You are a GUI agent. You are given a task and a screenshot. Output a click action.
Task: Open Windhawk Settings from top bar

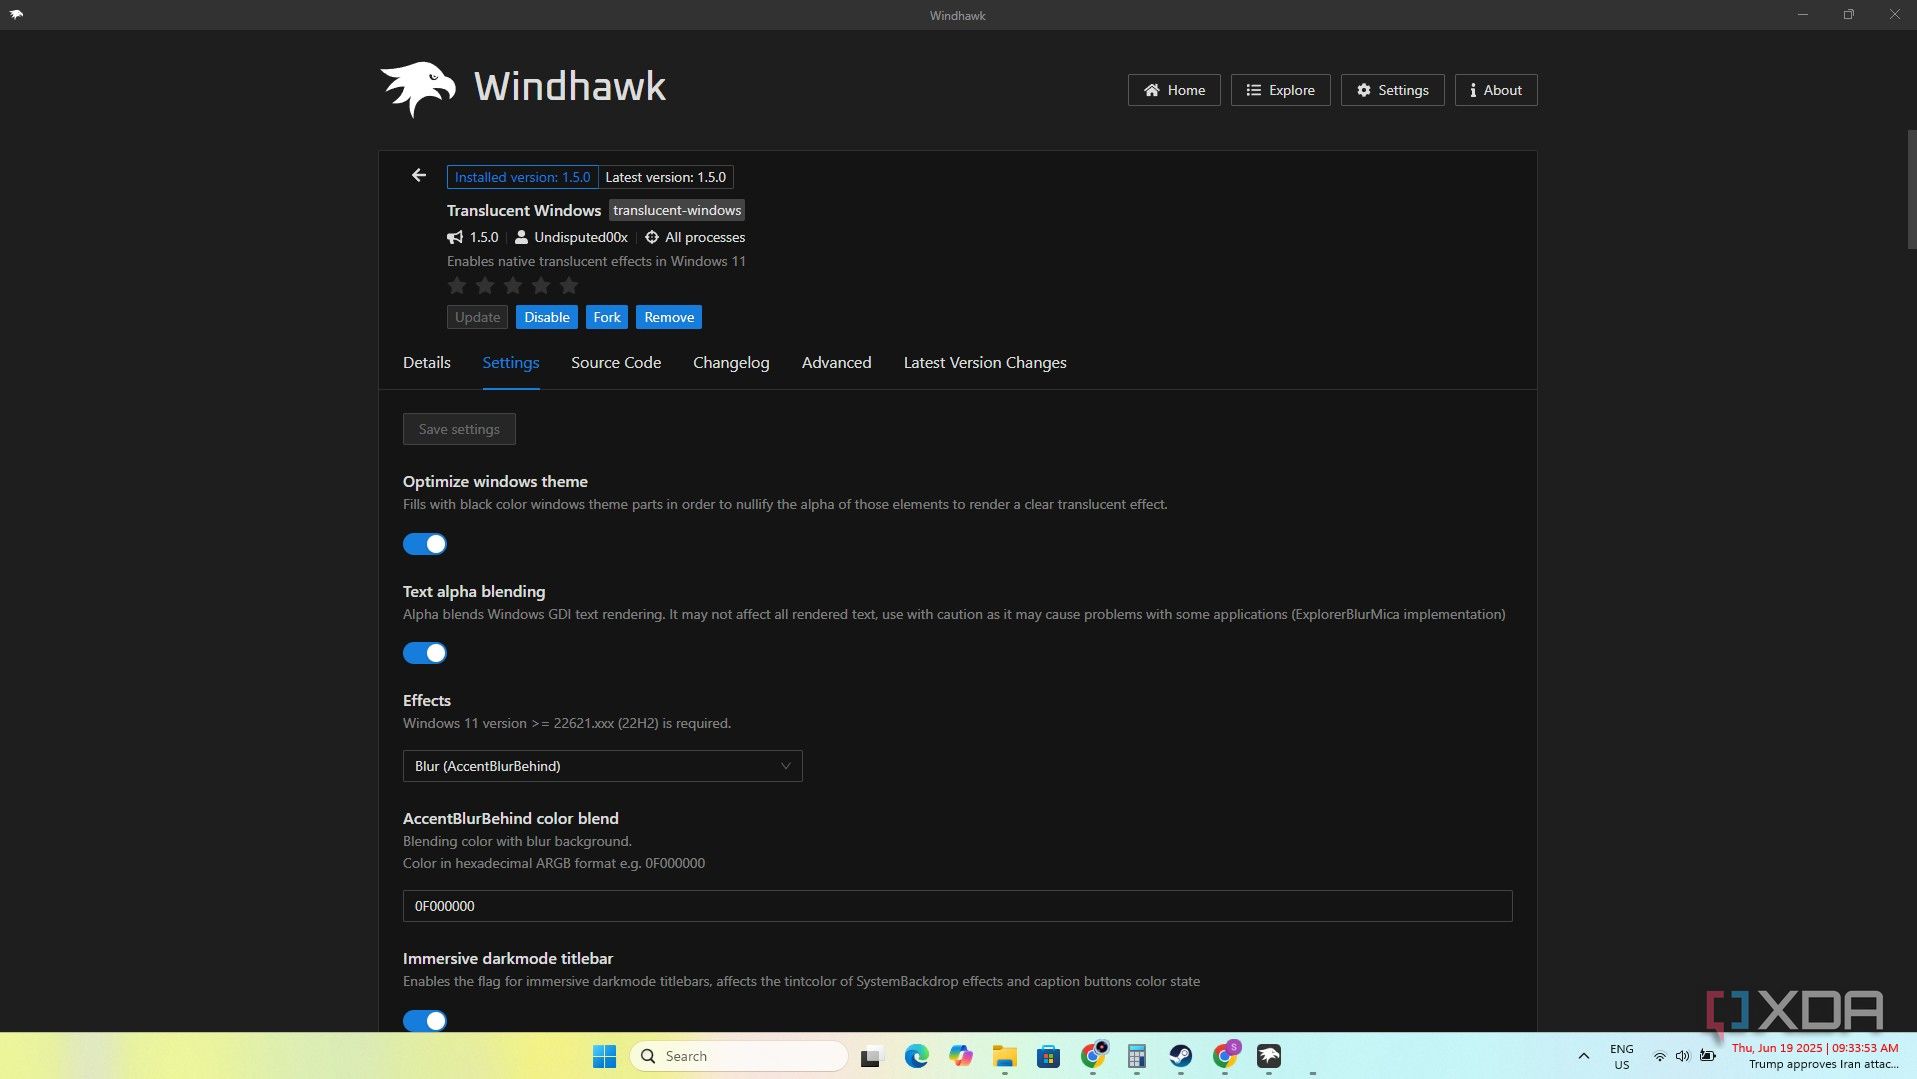click(x=1392, y=90)
